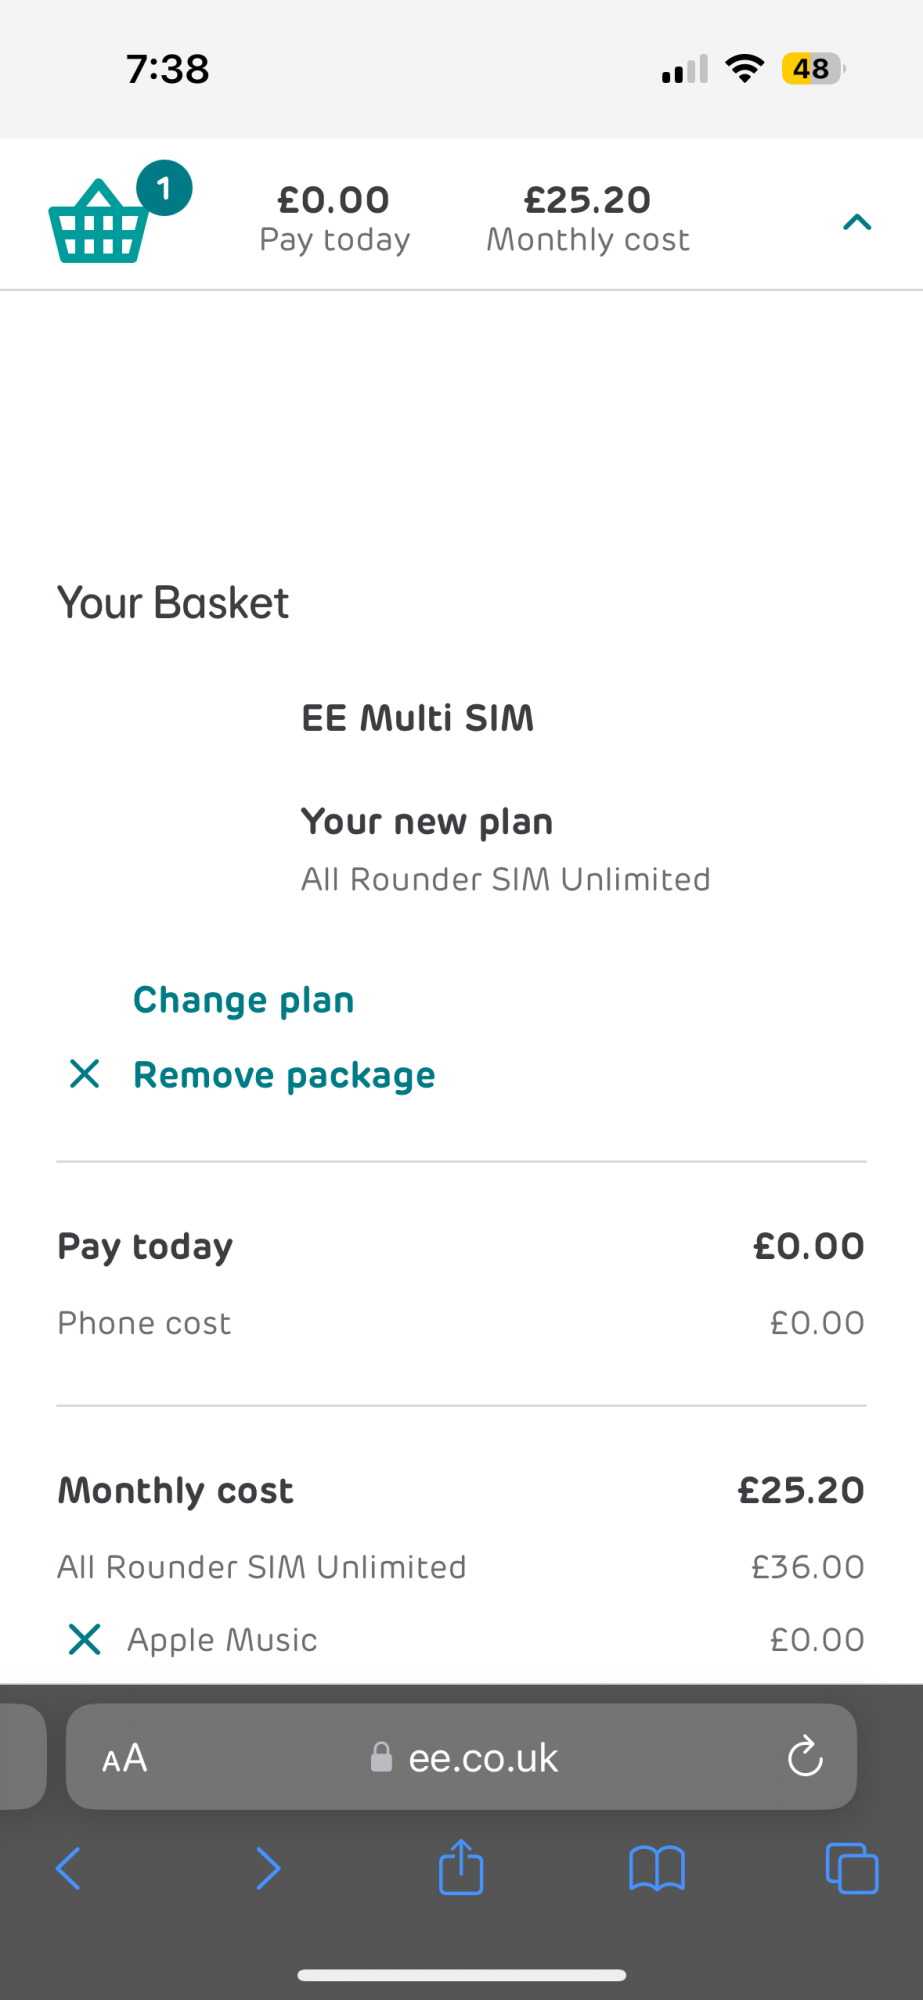Tap the battery indicator in status bar

pyautogui.click(x=813, y=69)
